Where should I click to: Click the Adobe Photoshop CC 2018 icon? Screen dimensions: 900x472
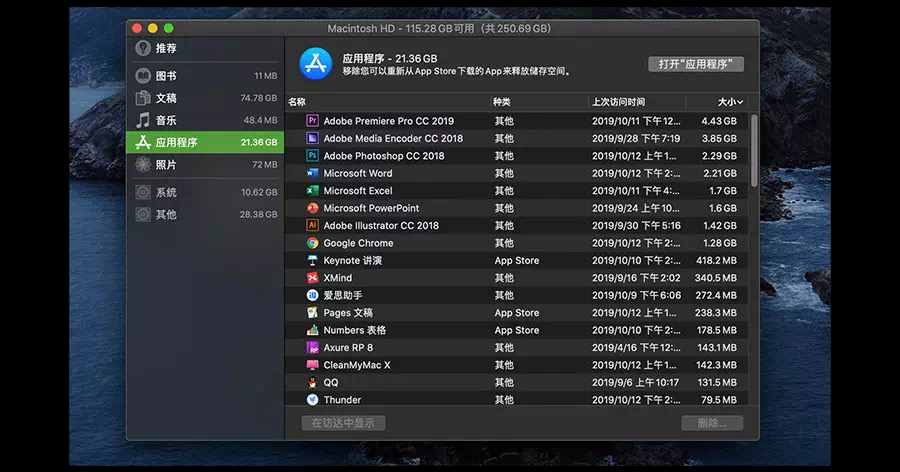coord(312,156)
